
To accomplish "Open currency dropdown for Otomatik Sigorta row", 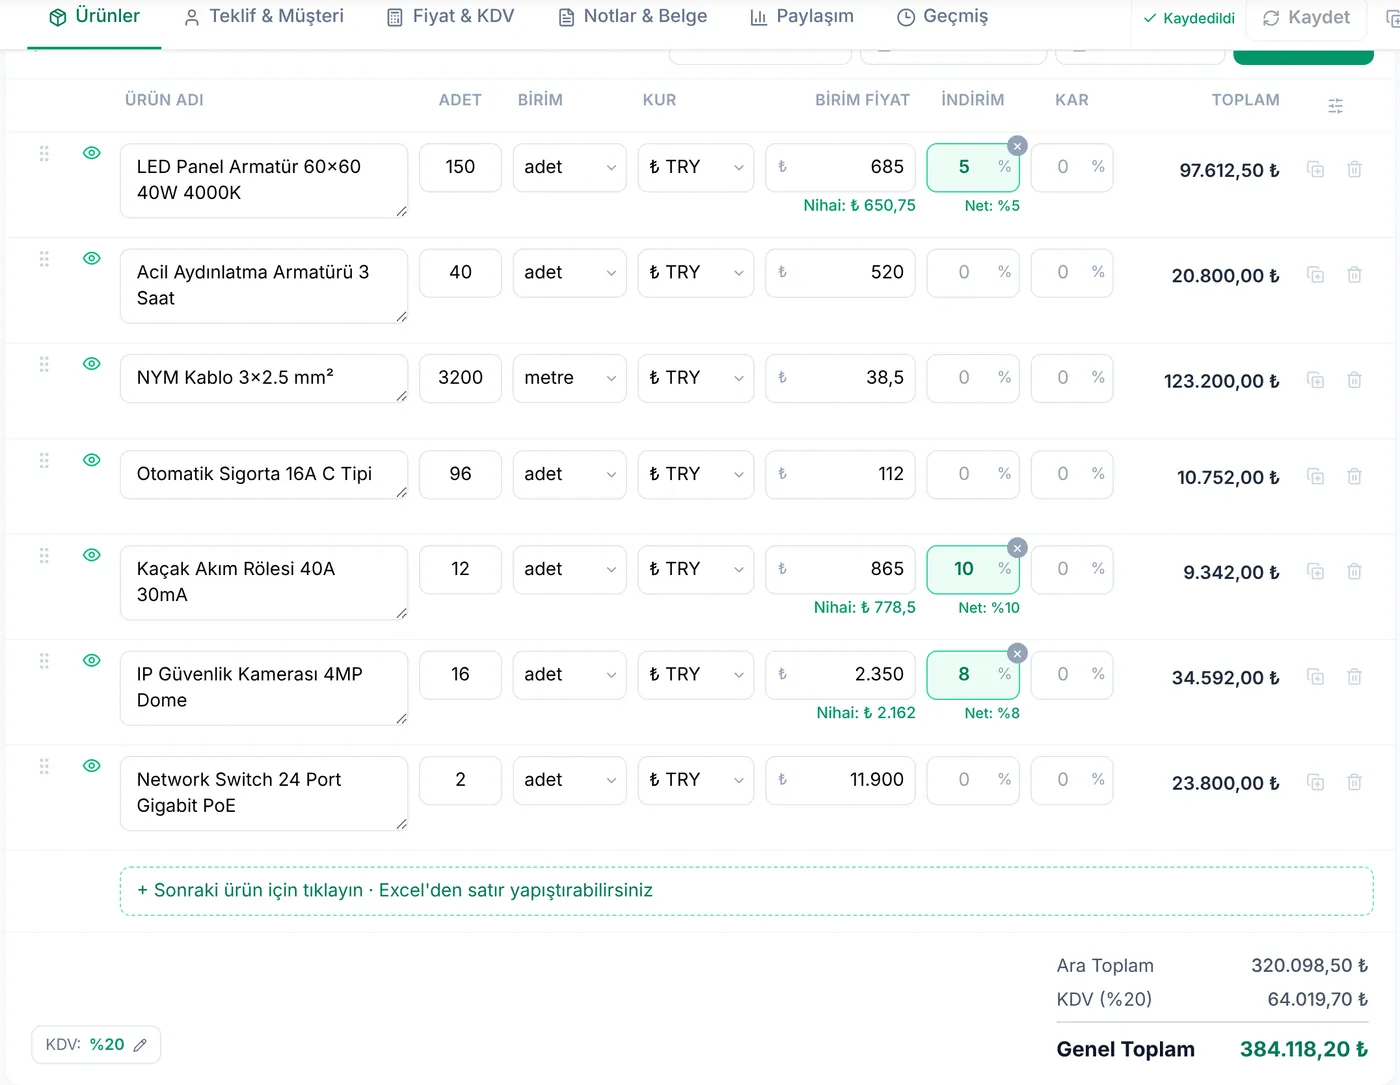I will point(696,474).
